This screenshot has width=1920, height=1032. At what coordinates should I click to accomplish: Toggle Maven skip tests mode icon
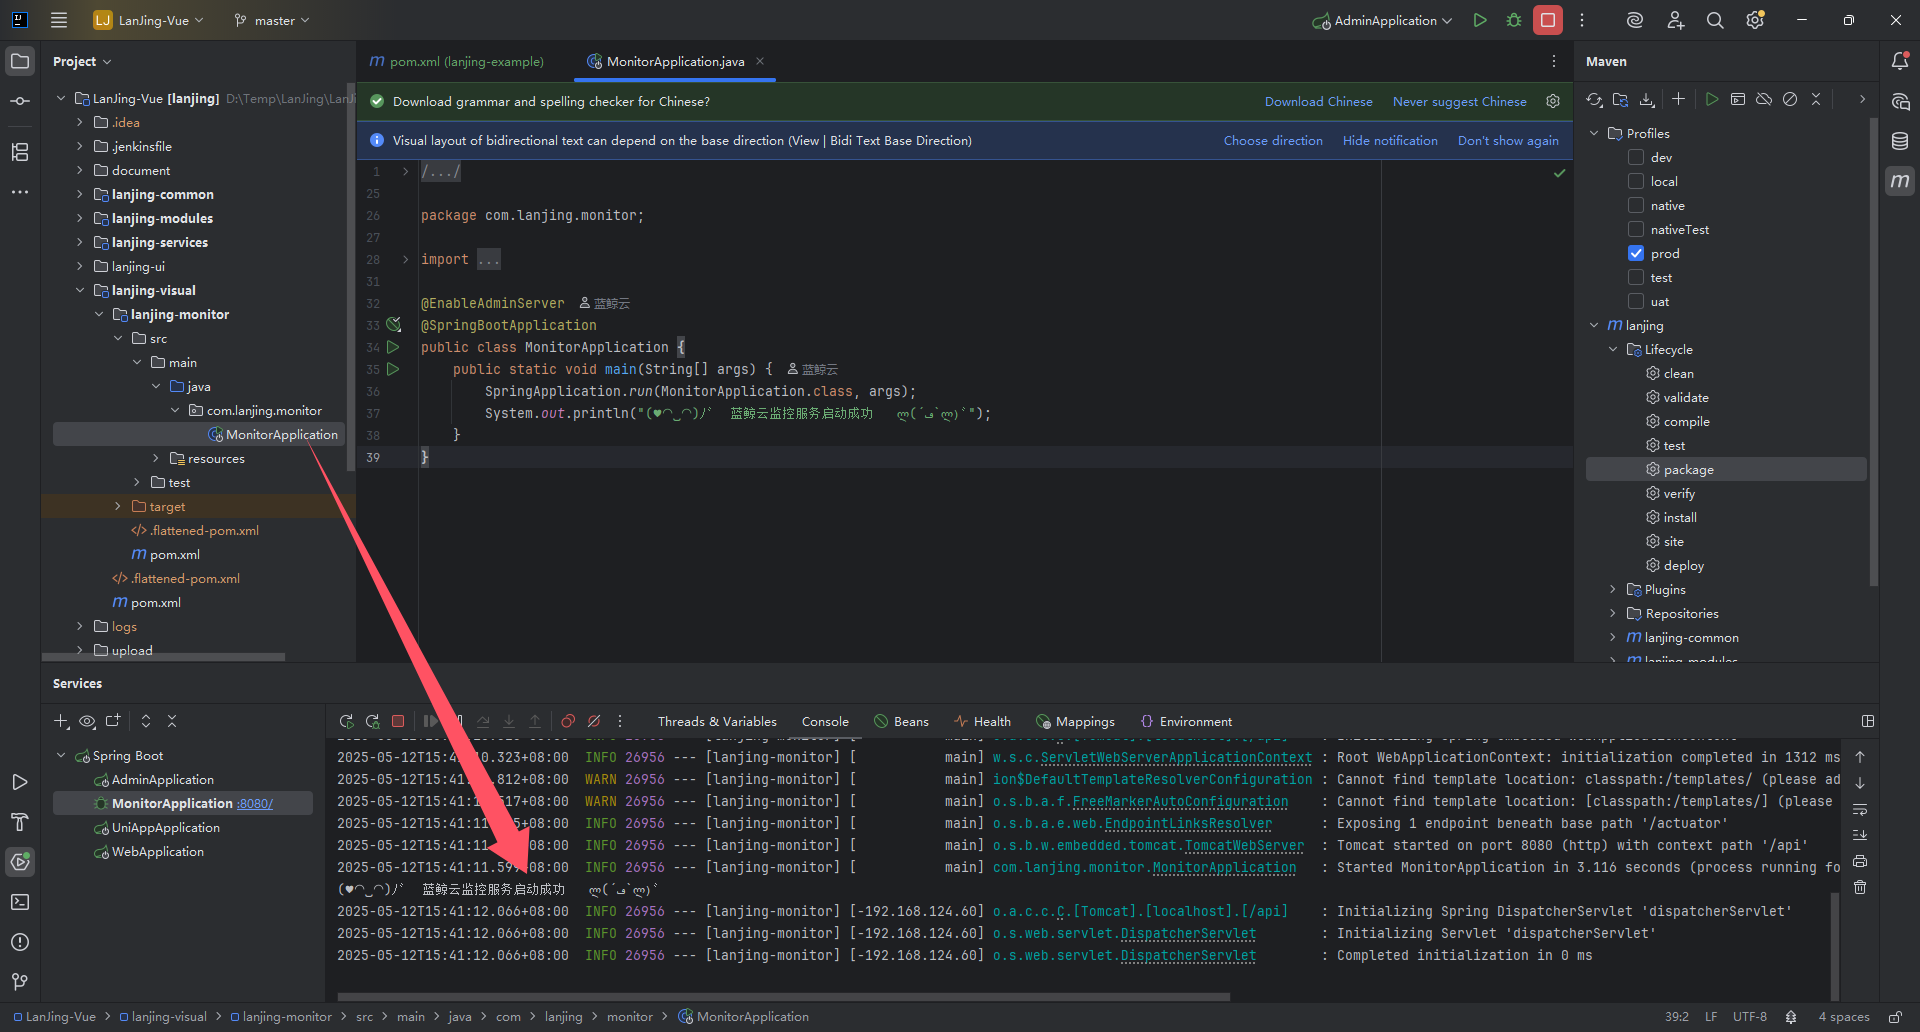pyautogui.click(x=1790, y=99)
